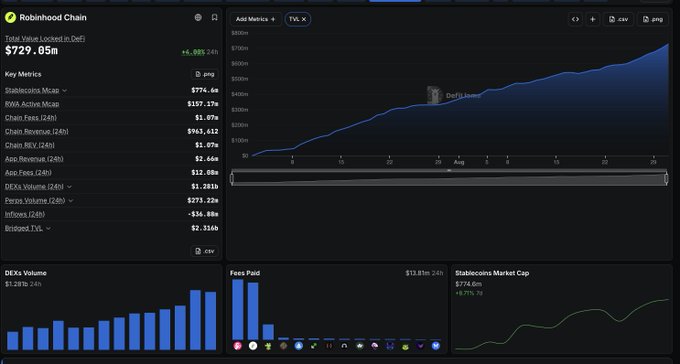
Task: Click the center grip atop the range slider
Action: pyautogui.click(x=449, y=171)
